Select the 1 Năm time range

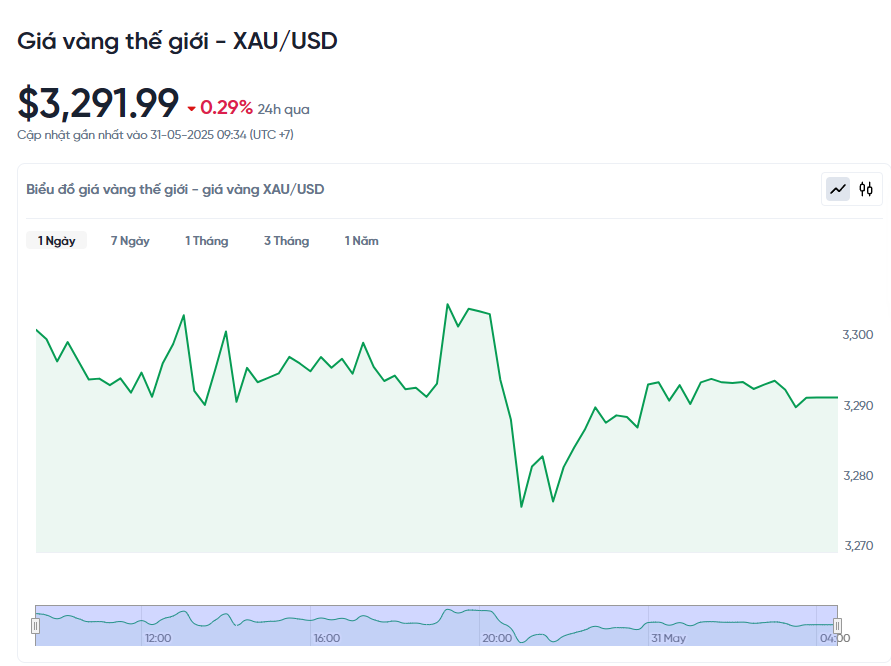pos(361,240)
